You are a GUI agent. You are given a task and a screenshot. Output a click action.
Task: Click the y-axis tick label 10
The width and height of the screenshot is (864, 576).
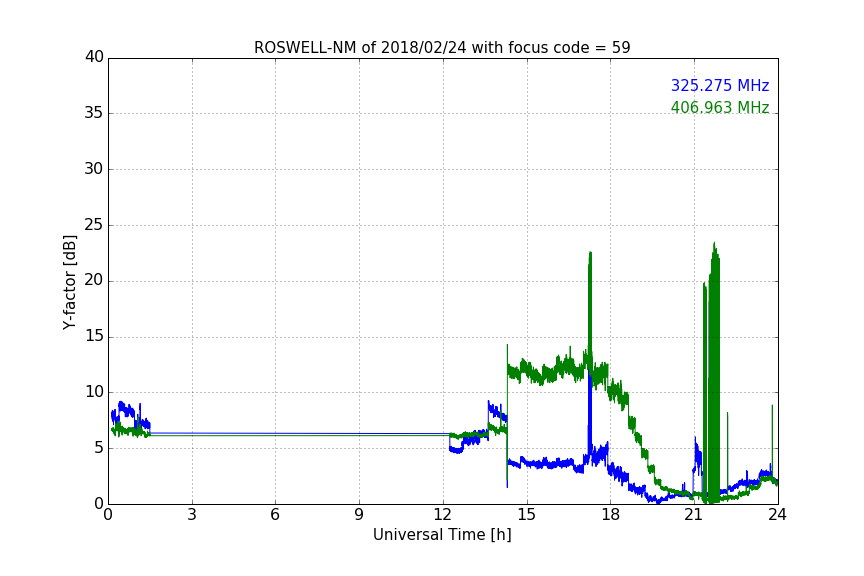click(94, 392)
